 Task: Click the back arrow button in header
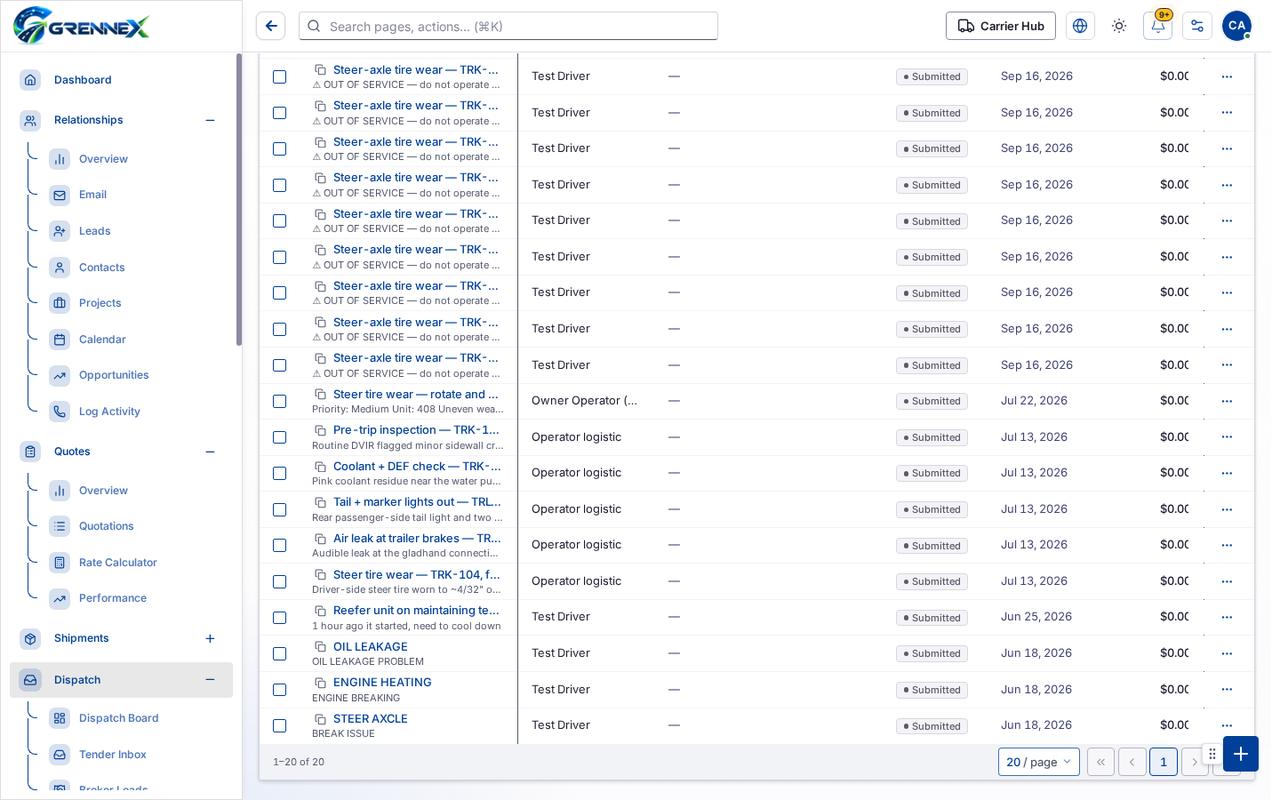(270, 26)
